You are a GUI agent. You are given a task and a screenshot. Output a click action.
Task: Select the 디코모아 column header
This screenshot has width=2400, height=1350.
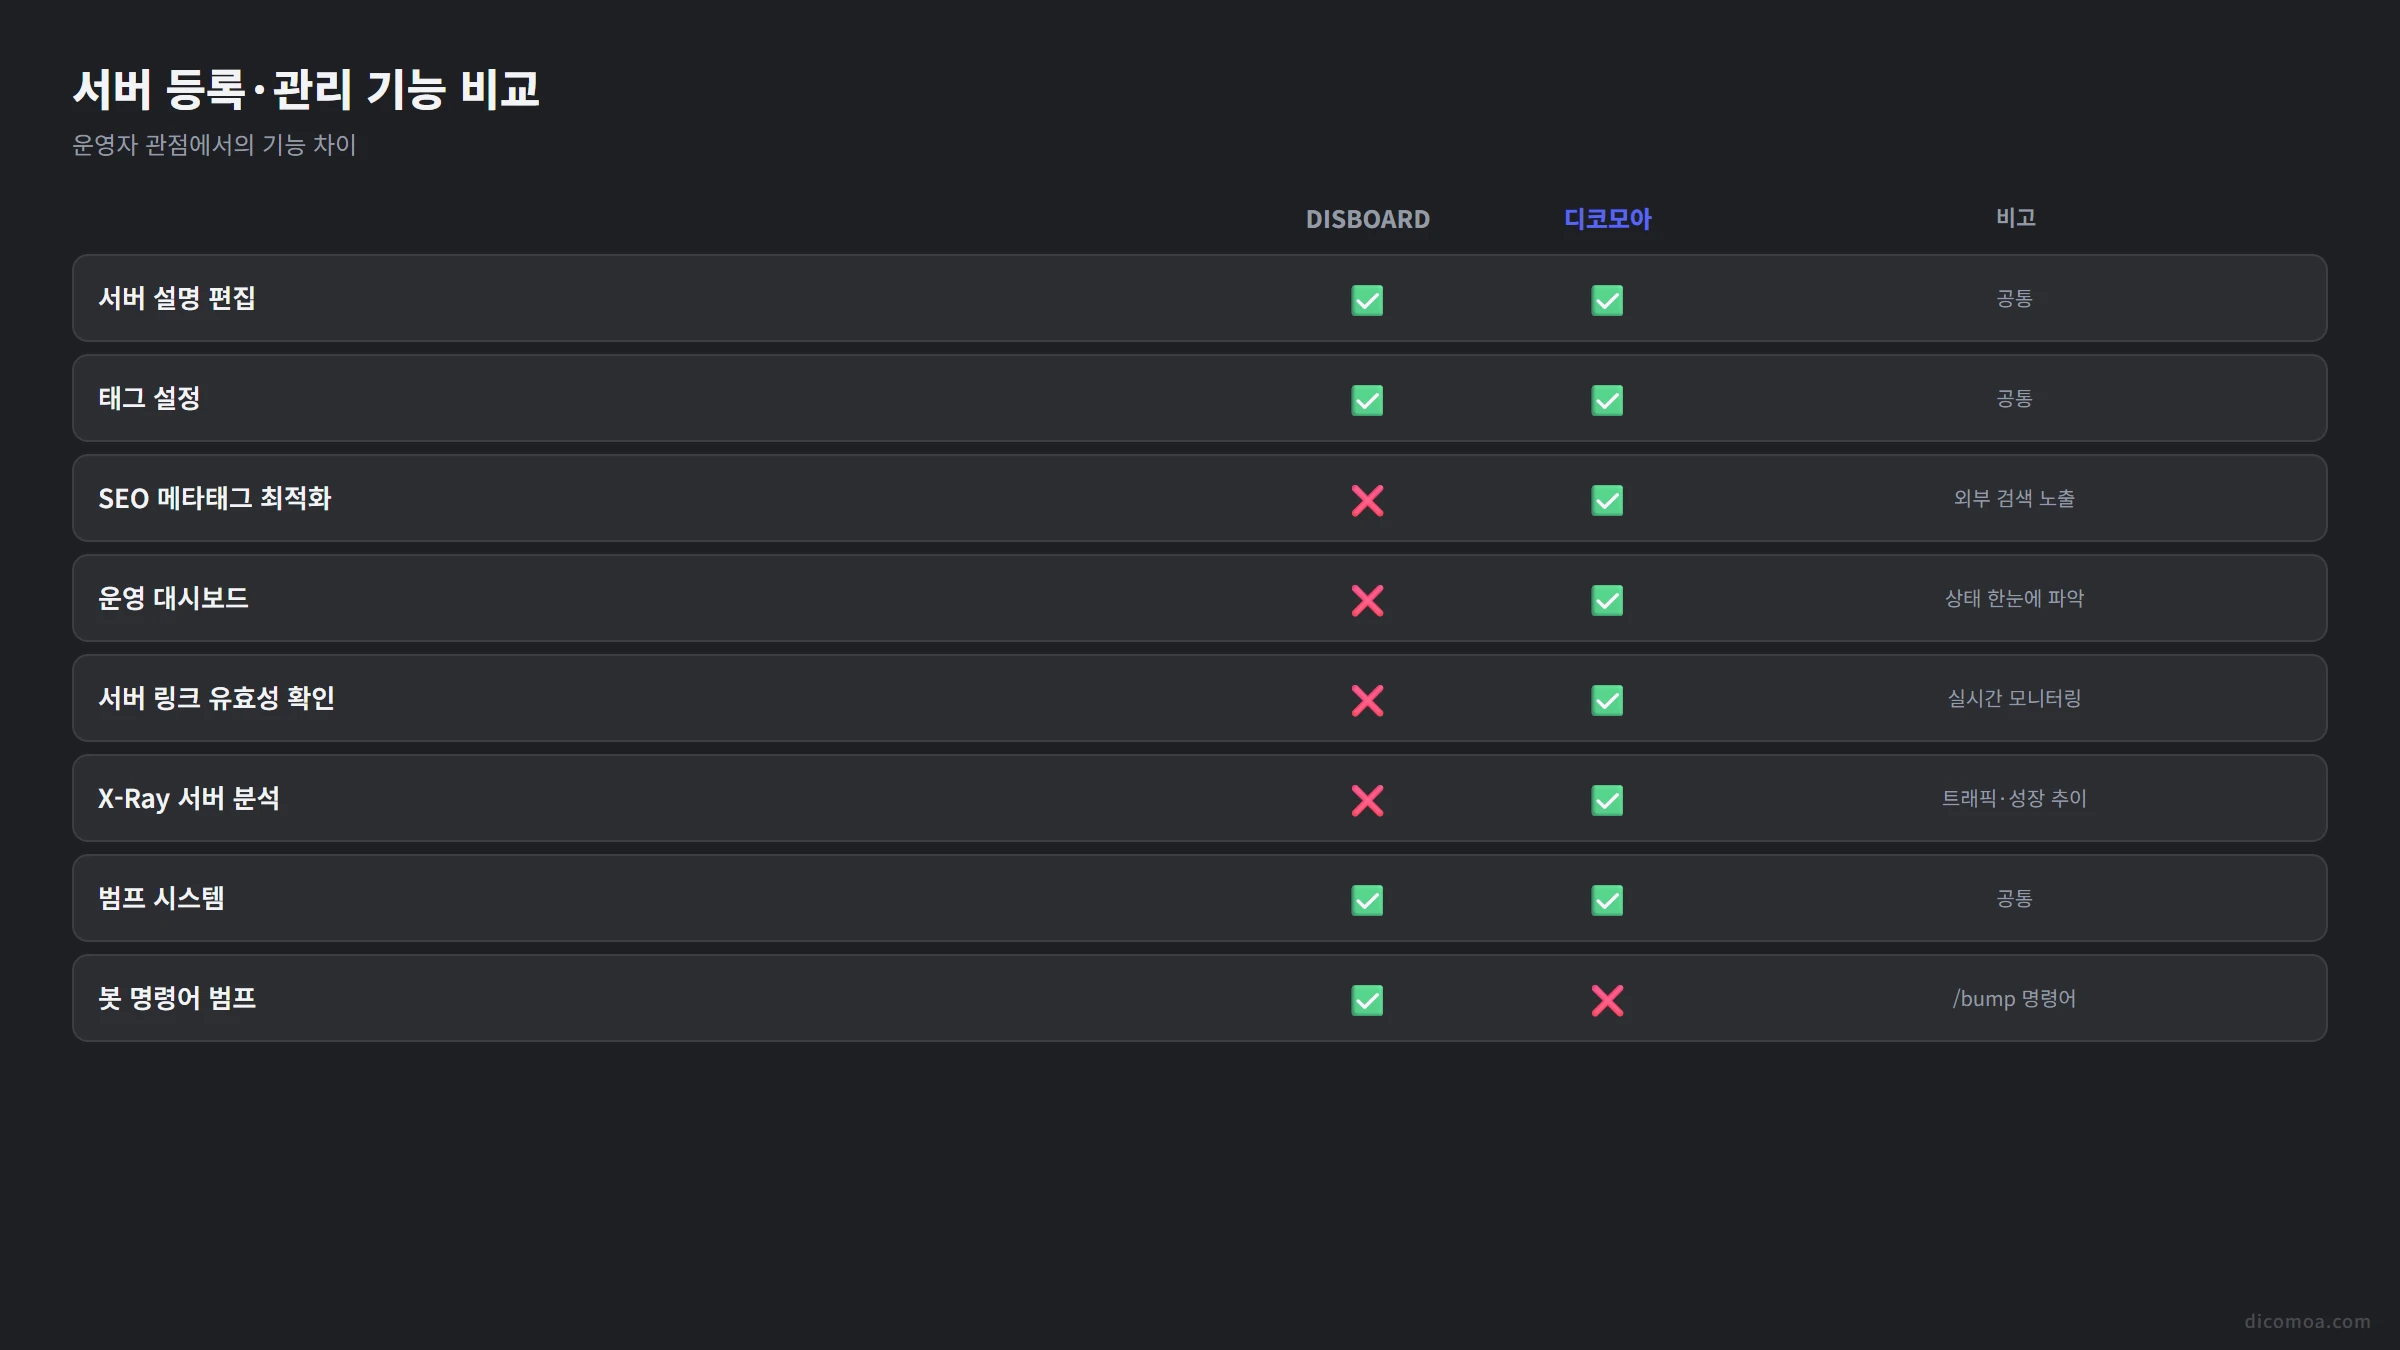tap(1607, 219)
